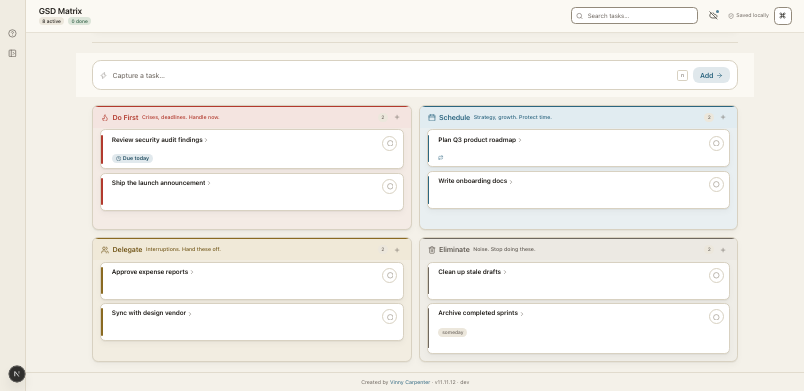The width and height of the screenshot is (804, 391).
Task: Click the Delegate heading
Action: click(x=127, y=250)
